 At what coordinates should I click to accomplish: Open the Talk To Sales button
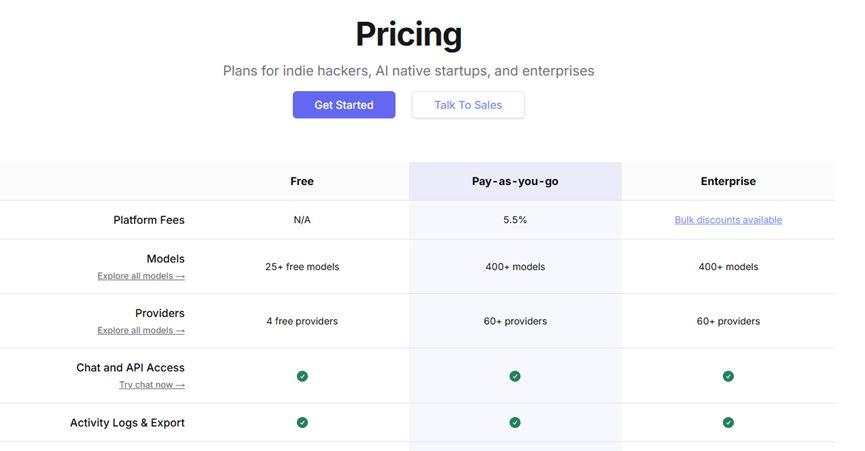coord(468,105)
